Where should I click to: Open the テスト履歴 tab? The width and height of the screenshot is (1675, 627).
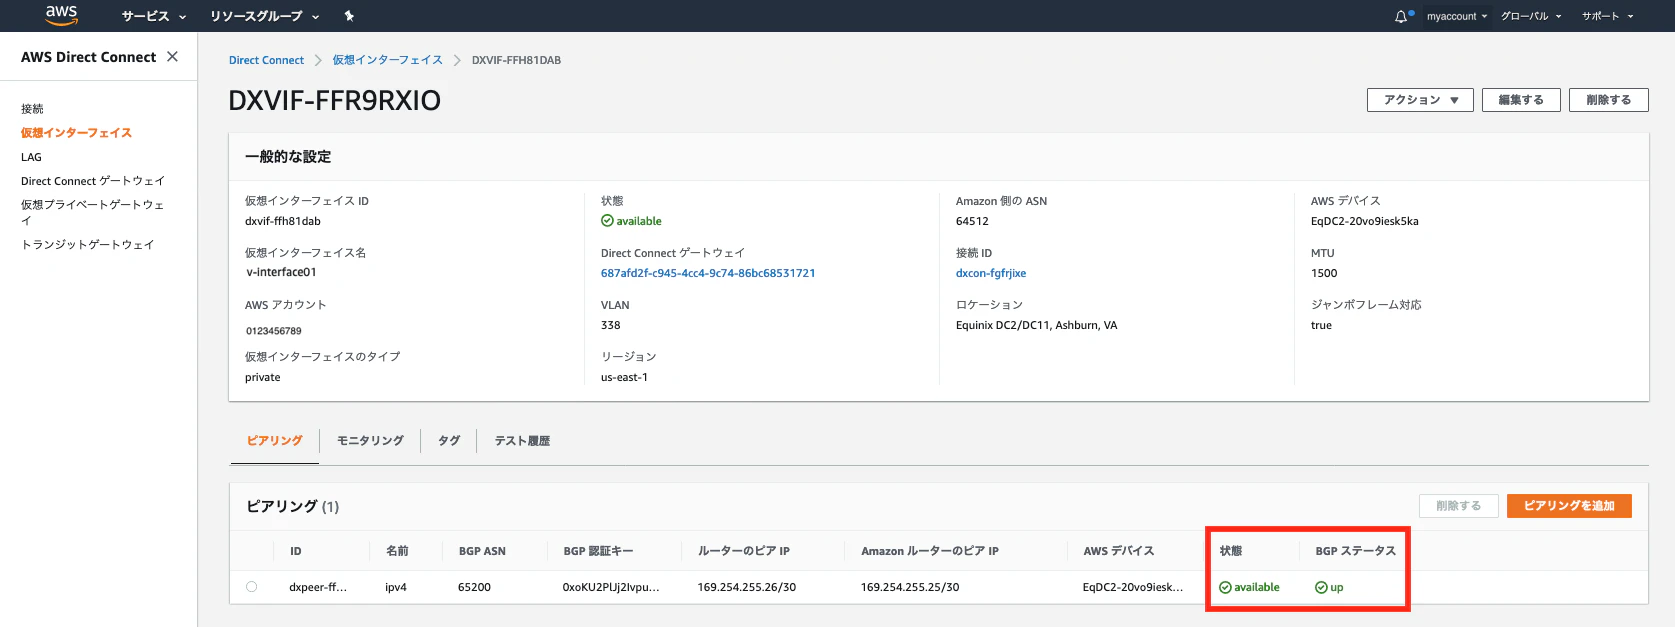coord(522,440)
